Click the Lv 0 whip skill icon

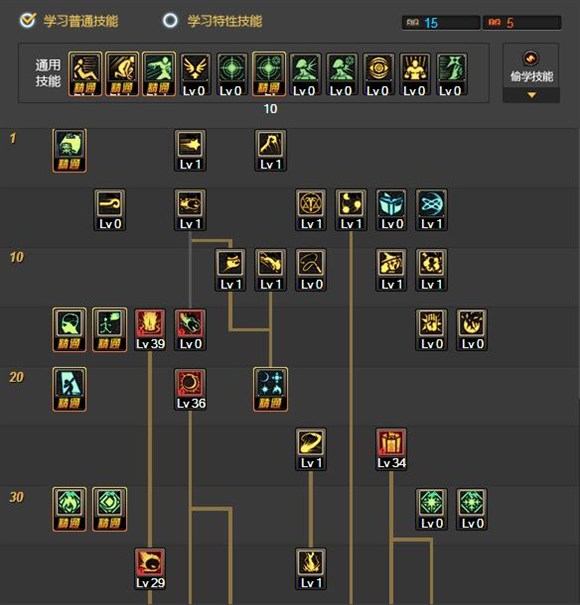click(x=311, y=270)
